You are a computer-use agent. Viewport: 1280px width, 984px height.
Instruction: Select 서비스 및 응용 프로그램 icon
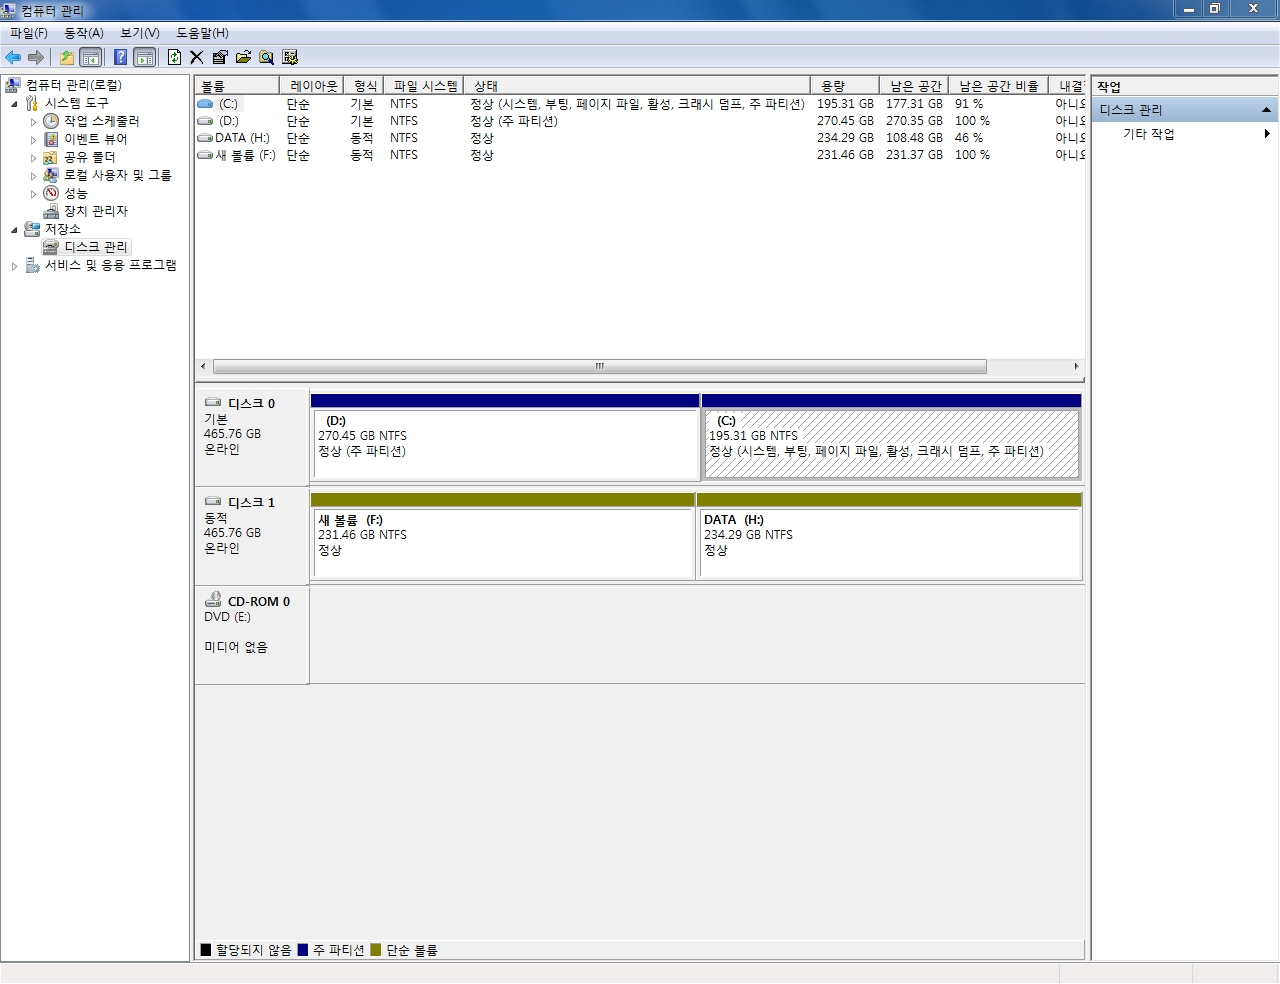[x=32, y=265]
